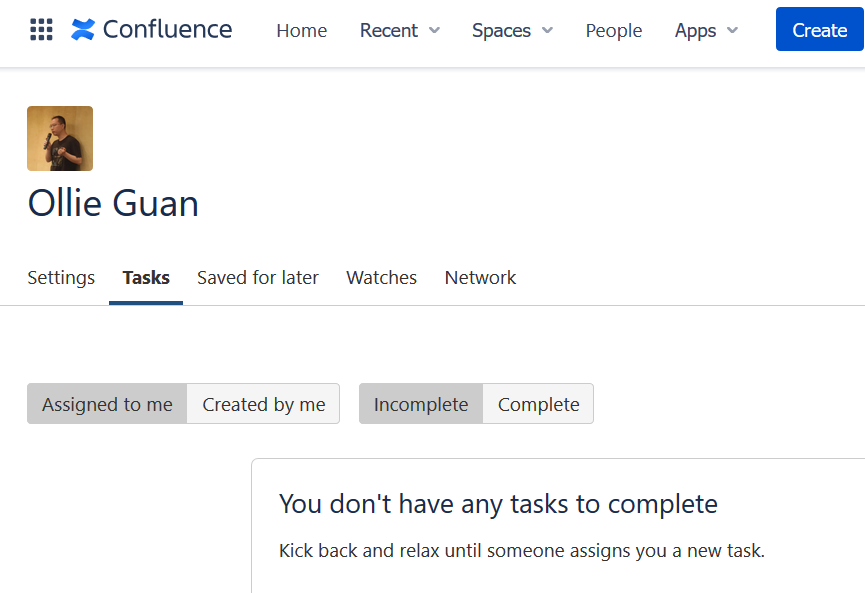This screenshot has height=593, width=865.
Task: Open the Network tab
Action: tap(480, 277)
